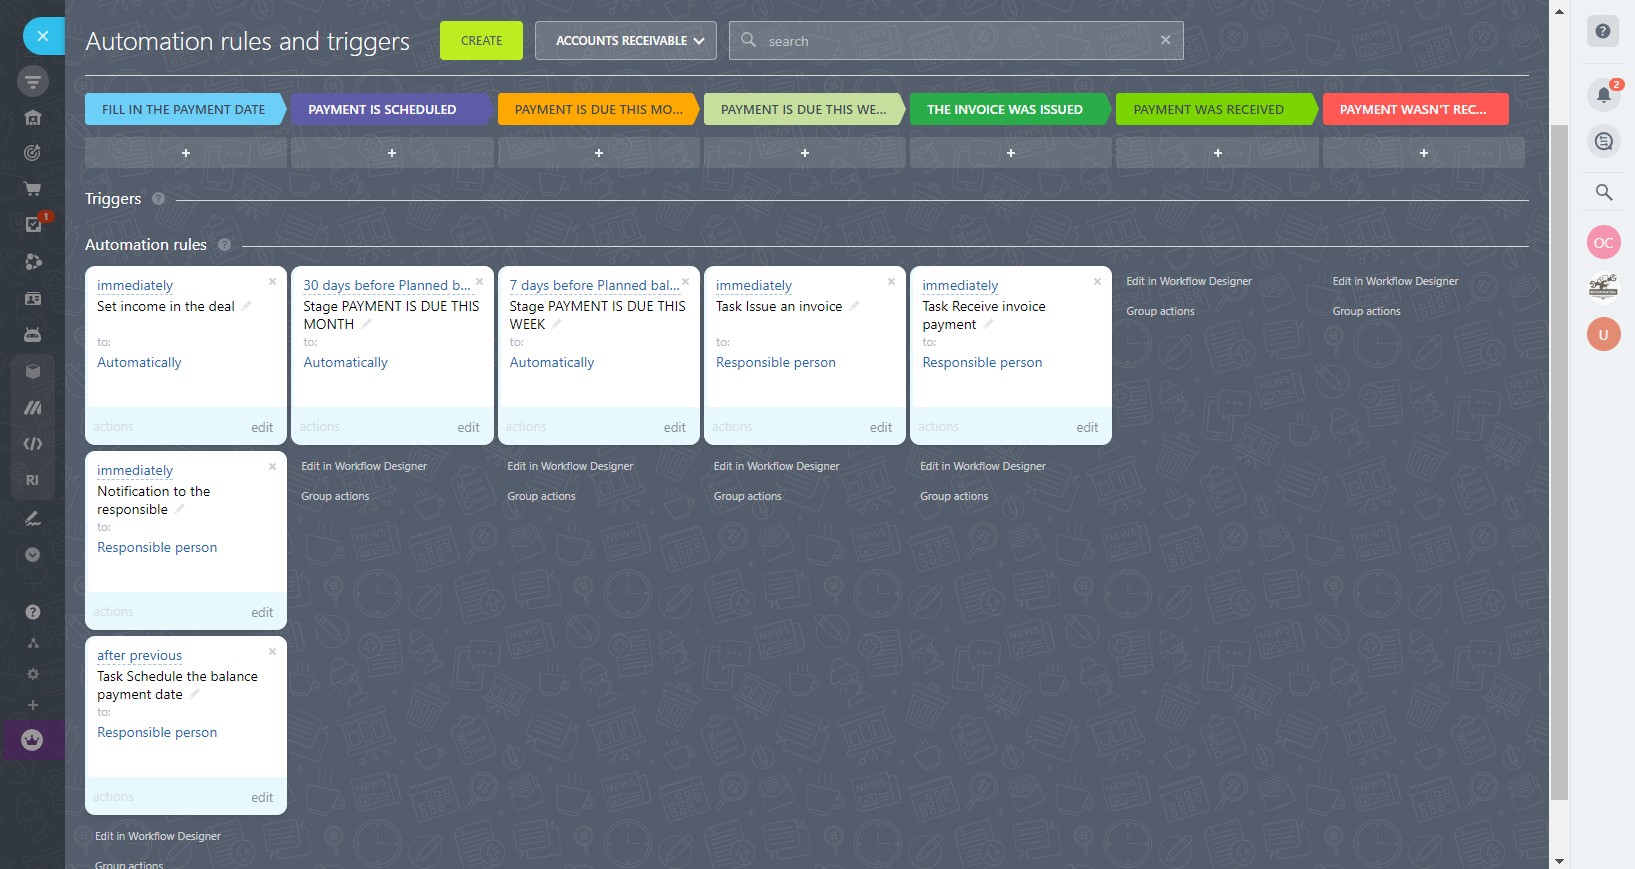Select the 'Payment is scheduled' stage tab
Image resolution: width=1635 pixels, height=869 pixels.
tap(382, 109)
